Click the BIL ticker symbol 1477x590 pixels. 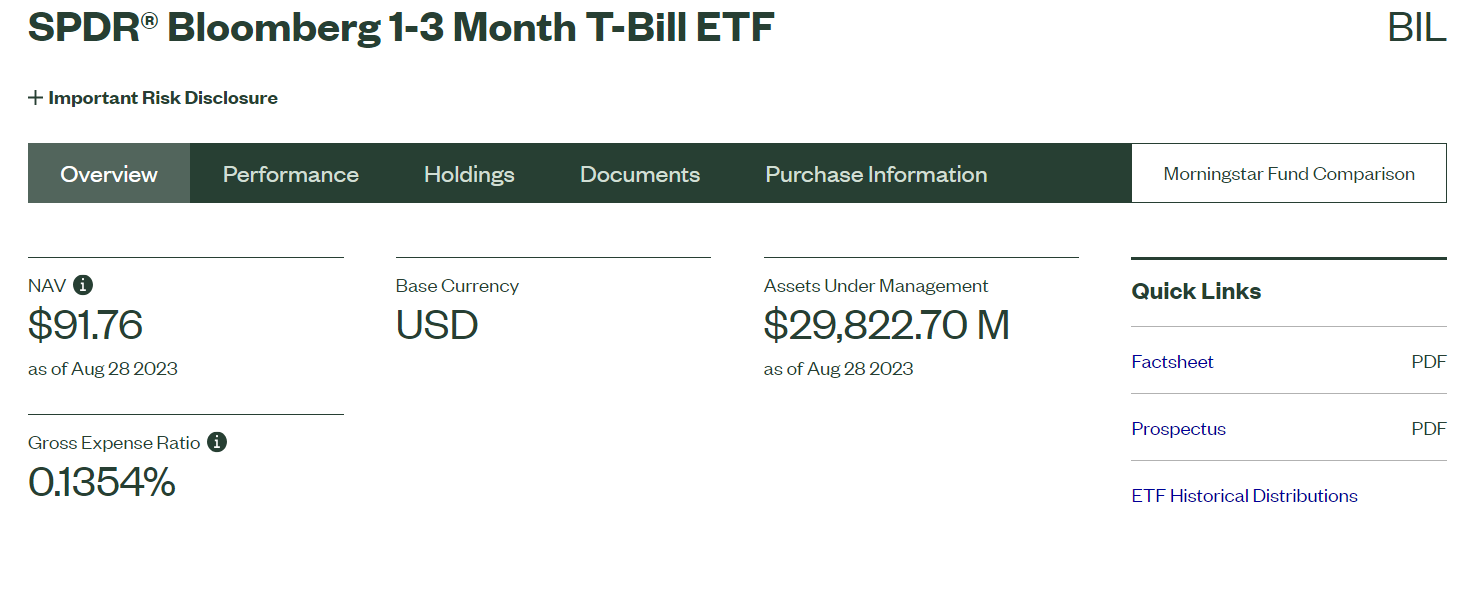coord(1417,27)
